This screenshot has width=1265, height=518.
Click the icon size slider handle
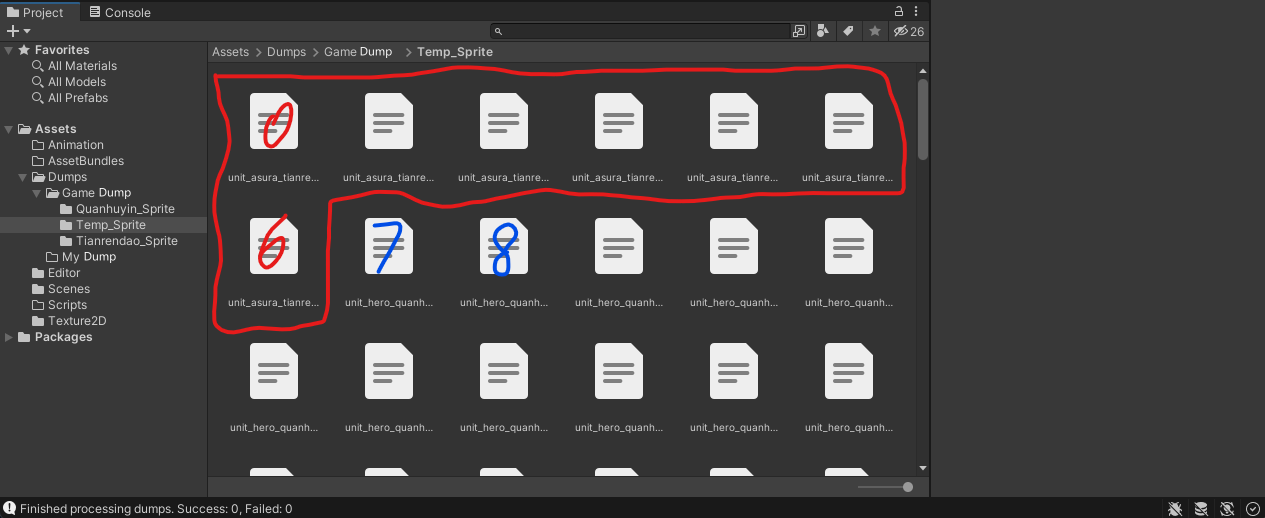tap(908, 487)
